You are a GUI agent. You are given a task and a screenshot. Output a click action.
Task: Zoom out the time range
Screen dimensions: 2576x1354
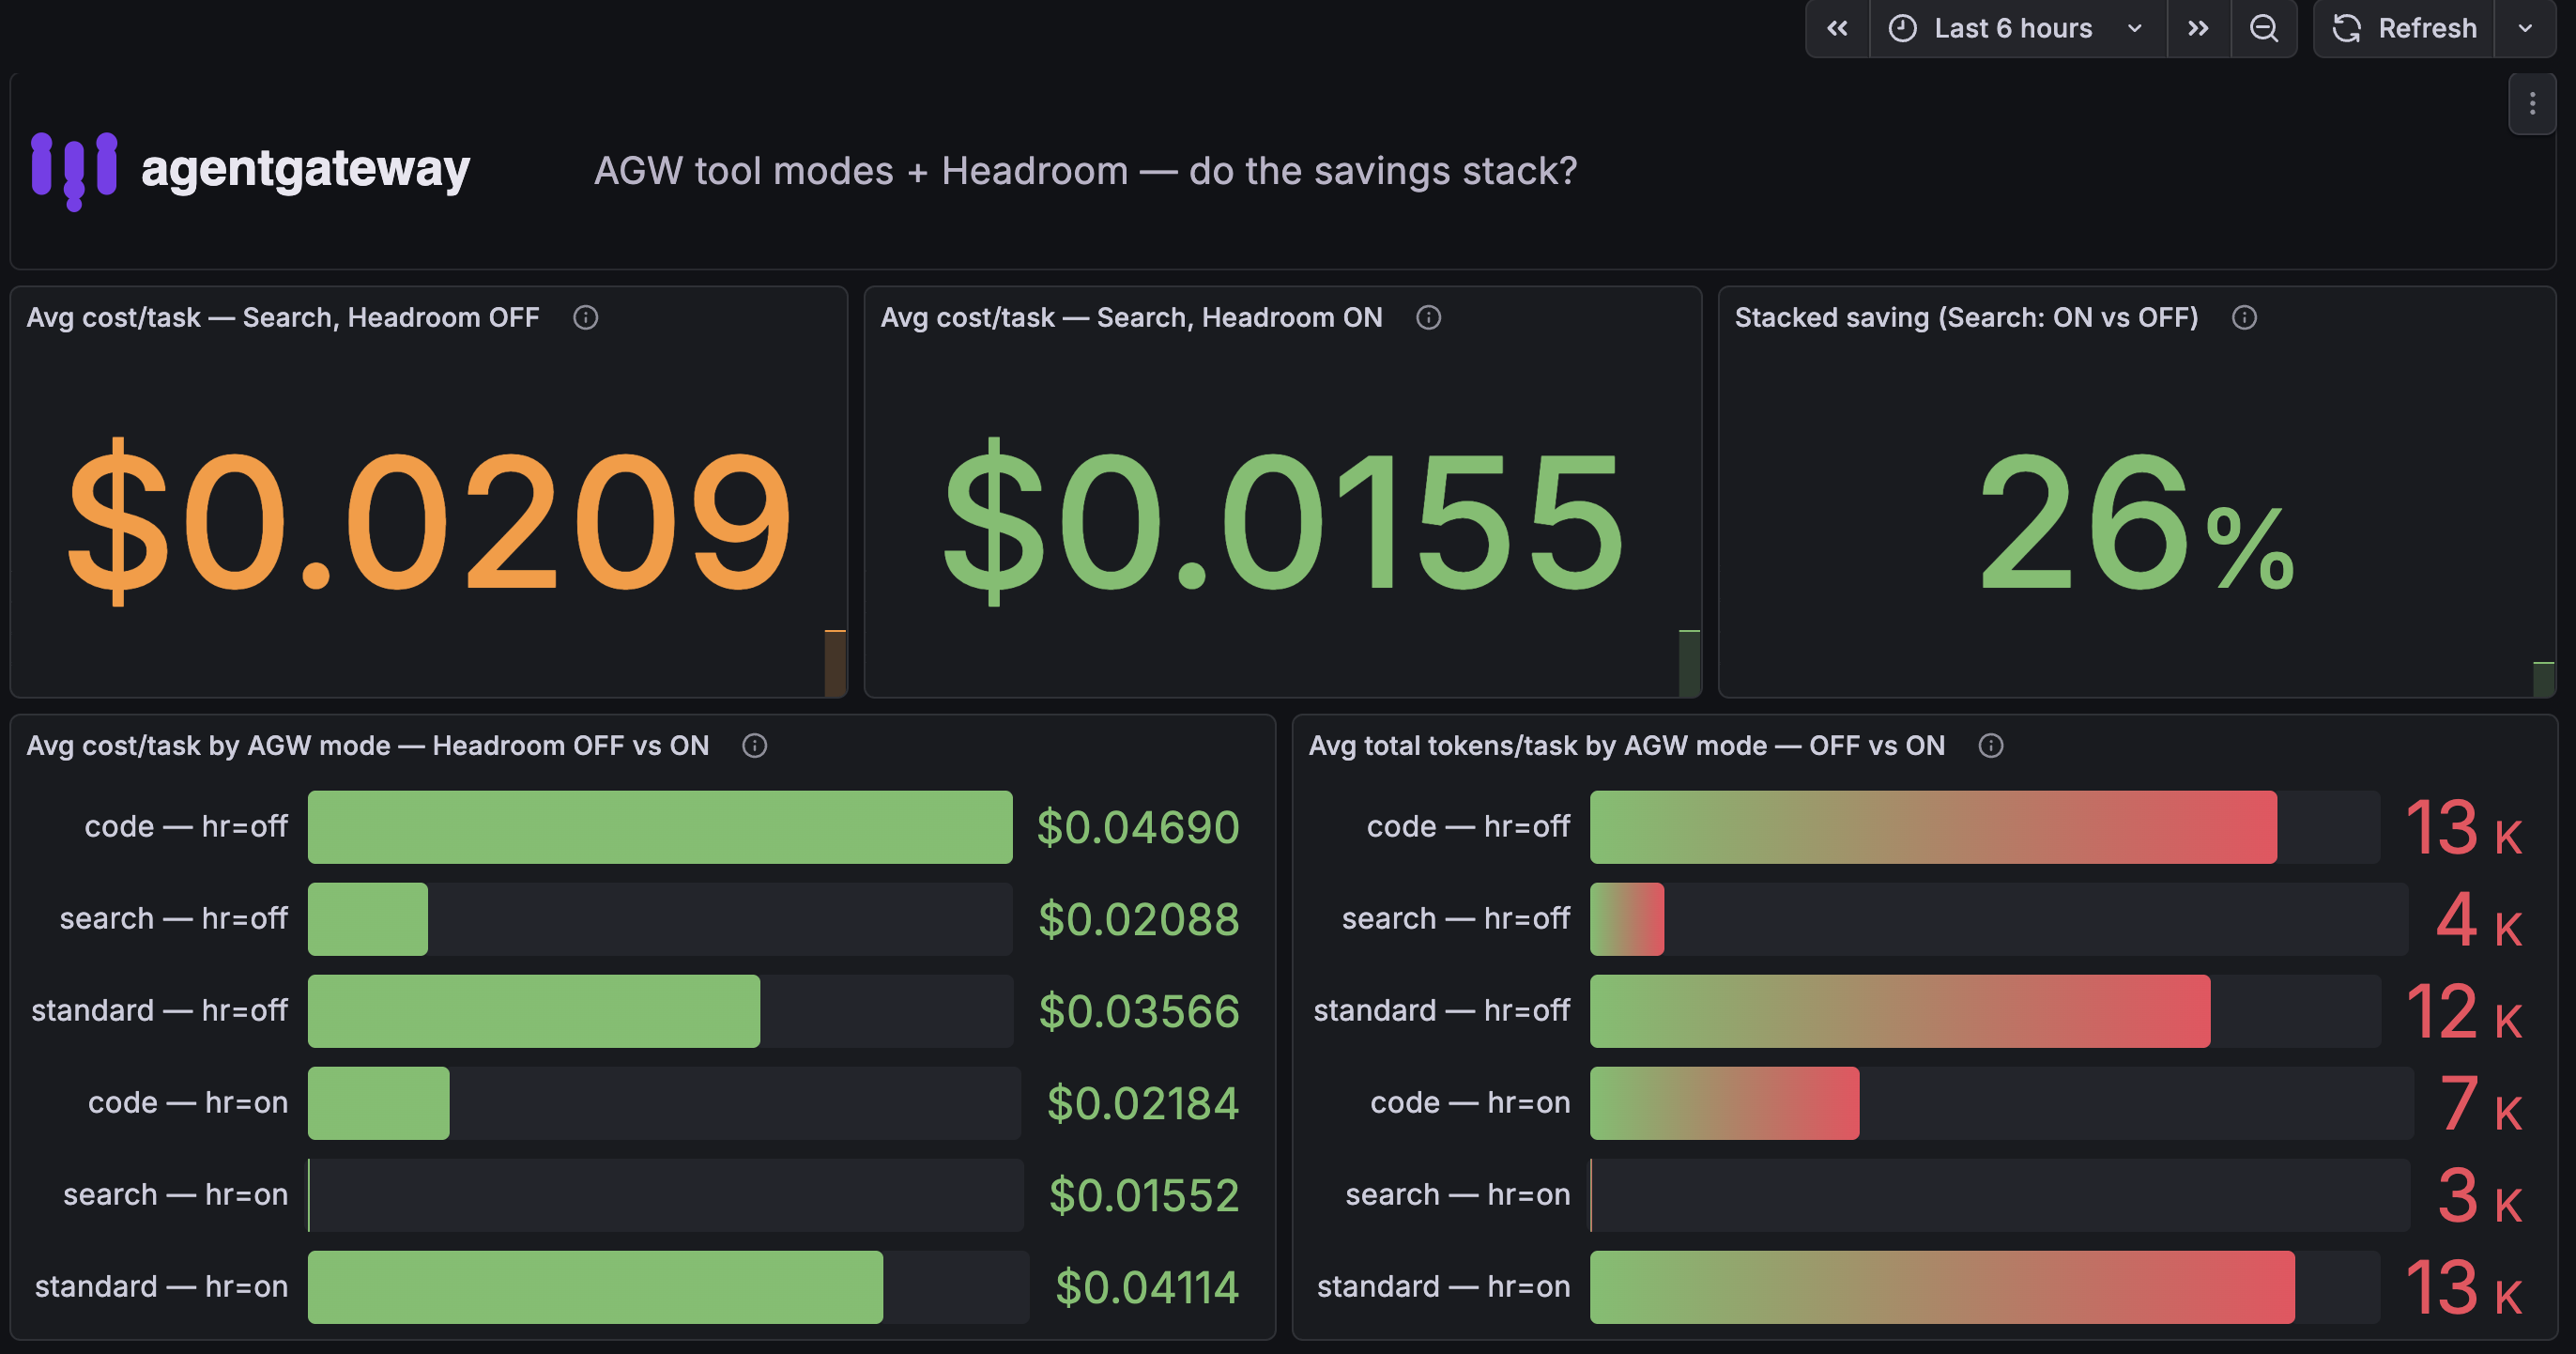pos(2264,28)
